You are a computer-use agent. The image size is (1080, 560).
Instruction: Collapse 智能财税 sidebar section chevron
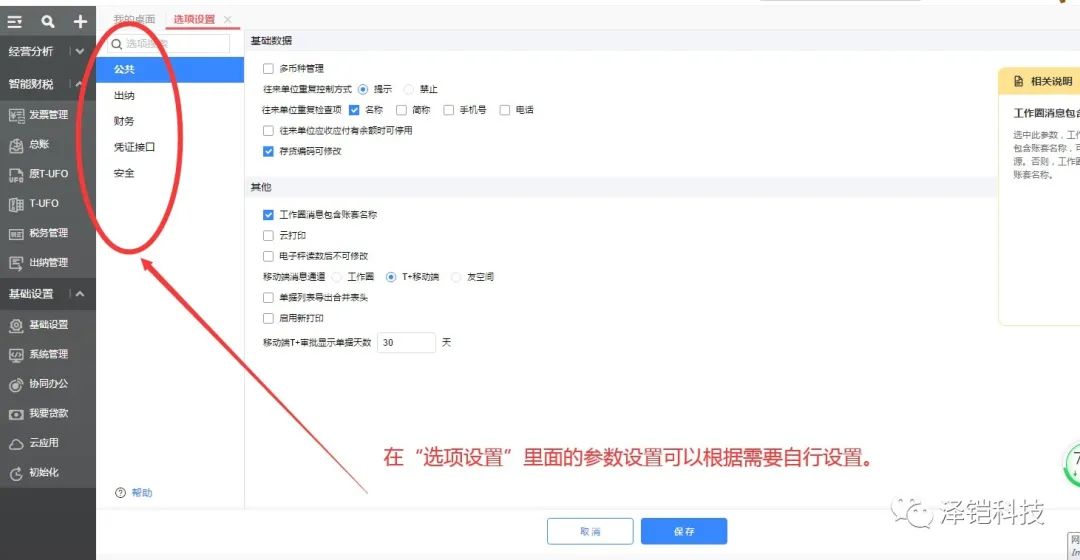(80, 84)
